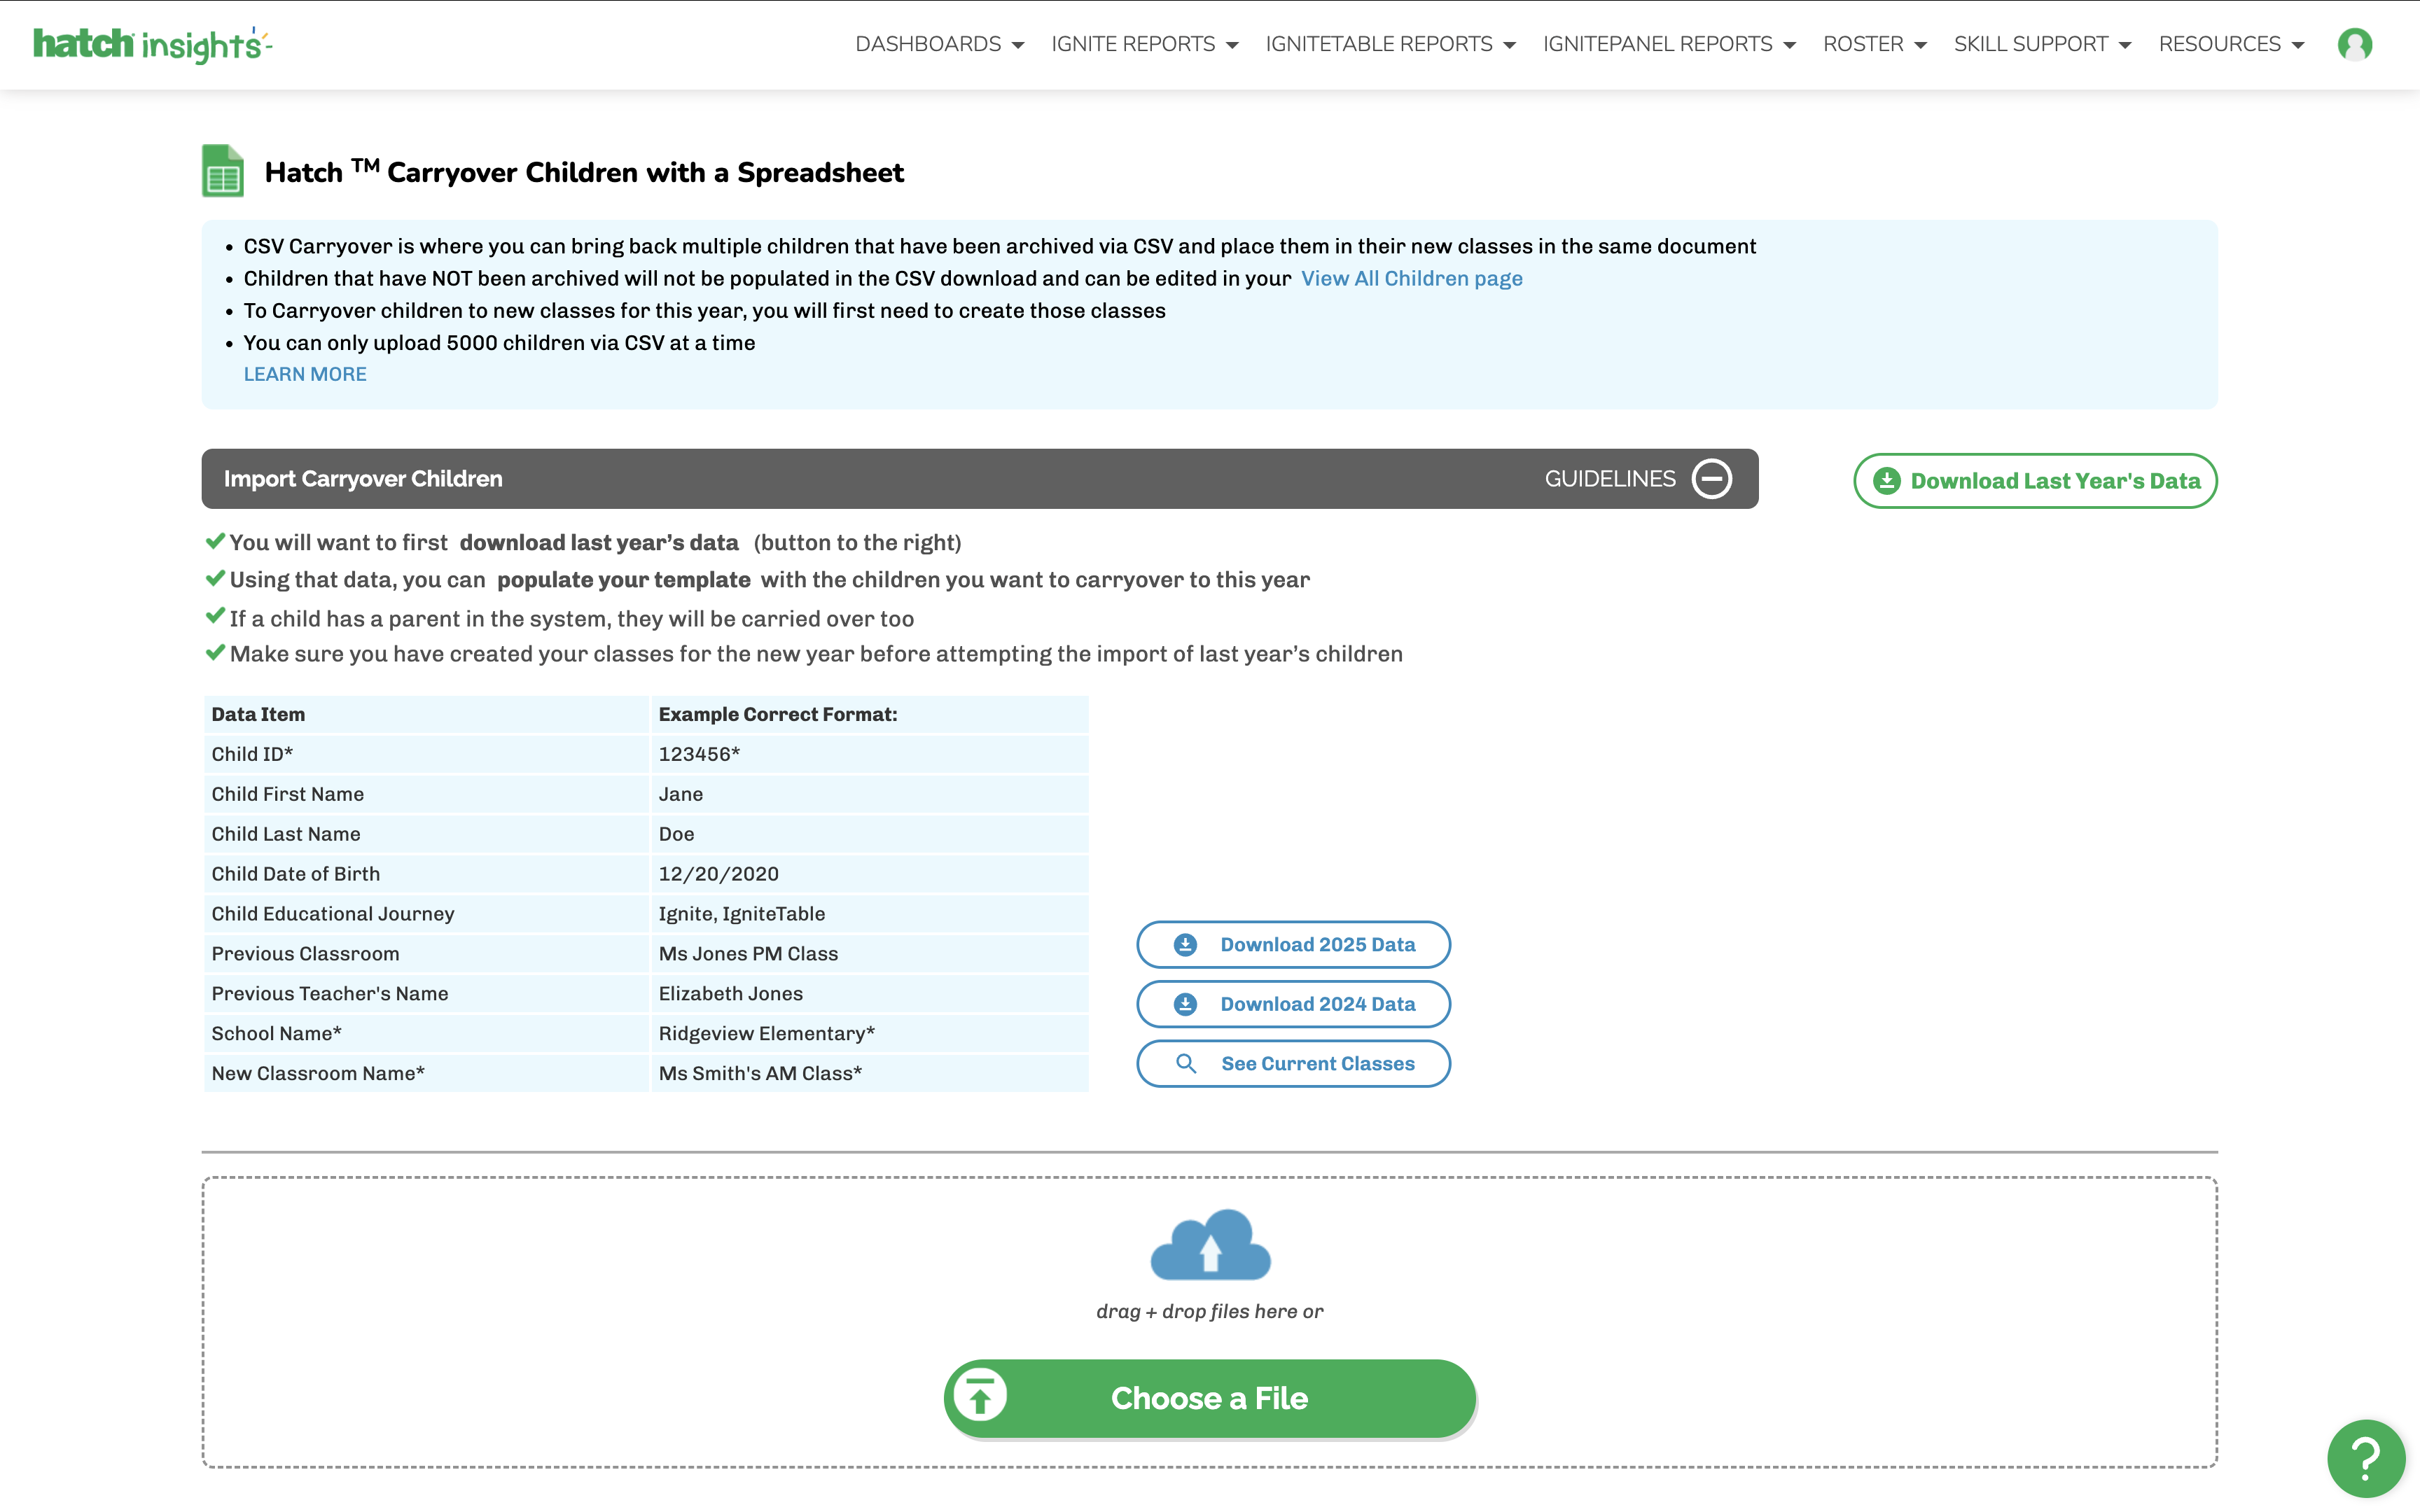
Task: Click the LEARN MORE link
Action: pyautogui.click(x=305, y=374)
